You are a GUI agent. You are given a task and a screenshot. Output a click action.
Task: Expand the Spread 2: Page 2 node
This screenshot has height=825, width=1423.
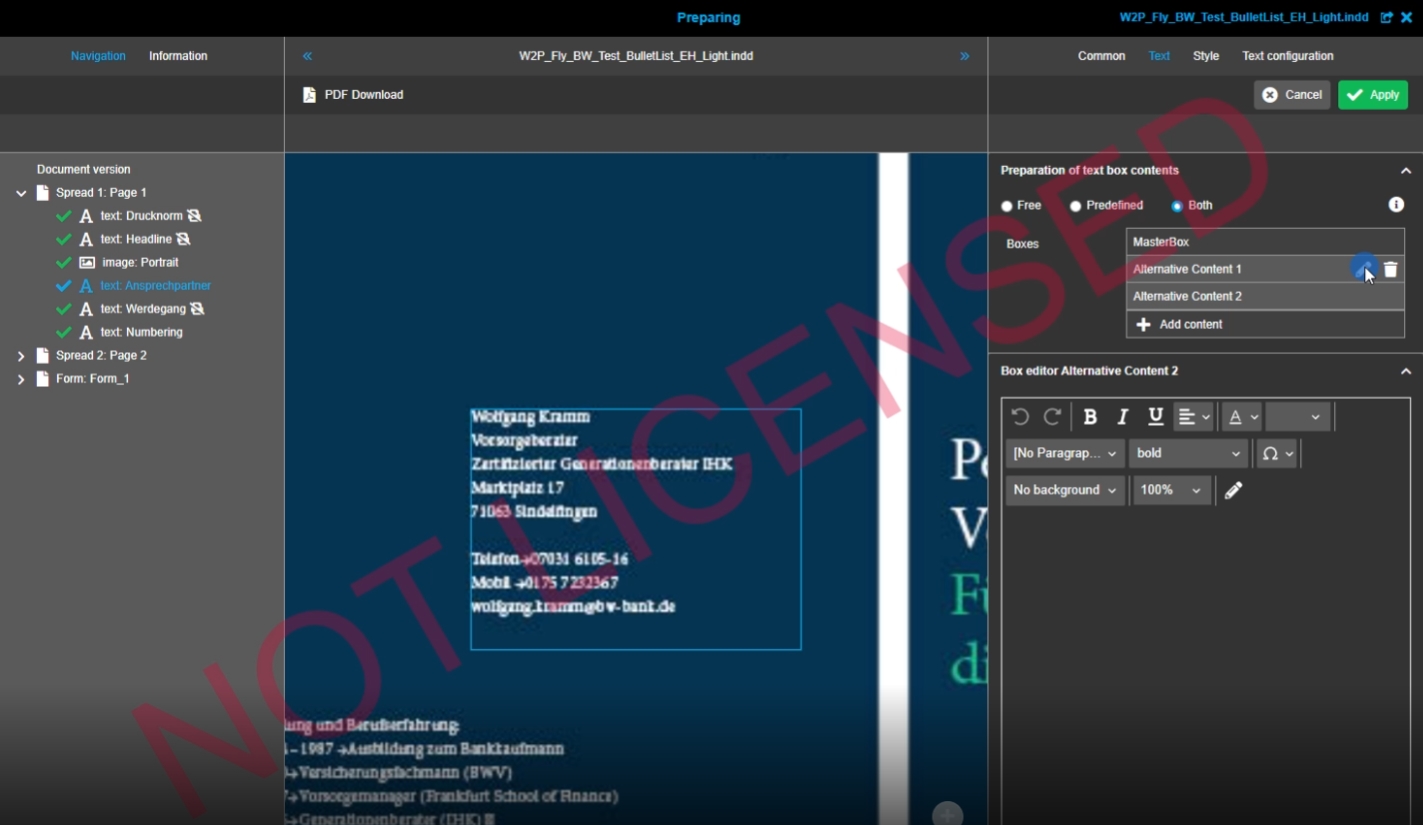pyautogui.click(x=21, y=356)
